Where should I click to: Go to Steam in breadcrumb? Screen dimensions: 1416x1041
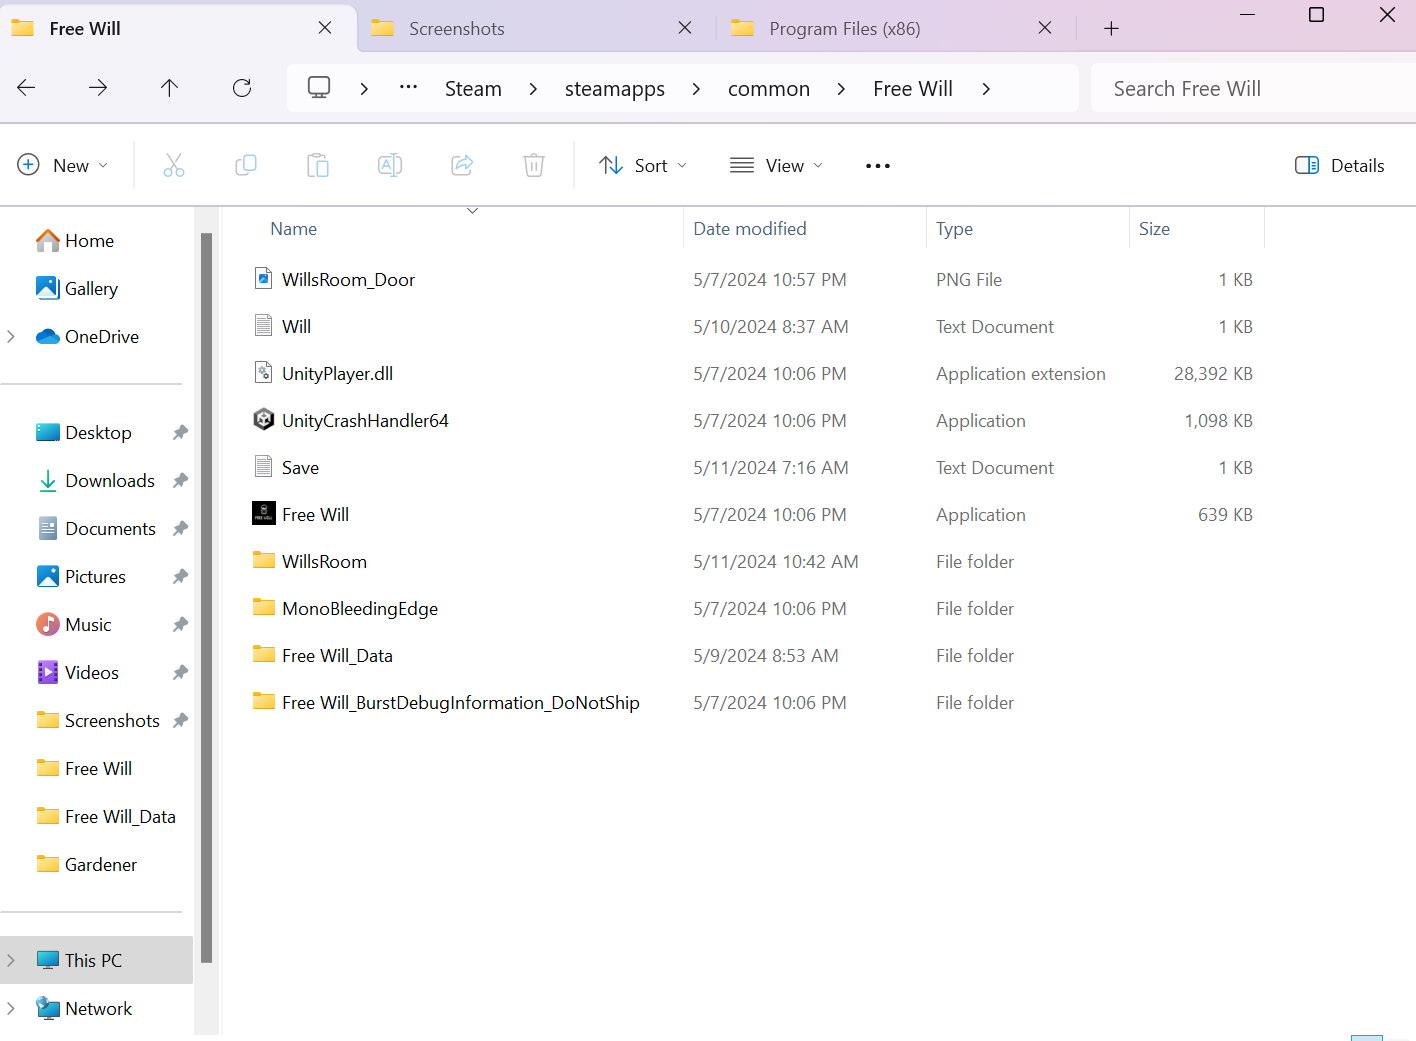click(x=473, y=89)
